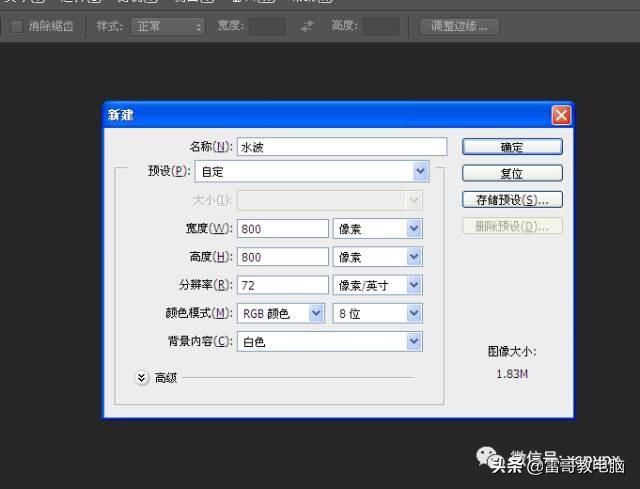Image resolution: width=640 pixels, height=489 pixels.
Task: Close the 新建 dialog
Action: pos(561,115)
